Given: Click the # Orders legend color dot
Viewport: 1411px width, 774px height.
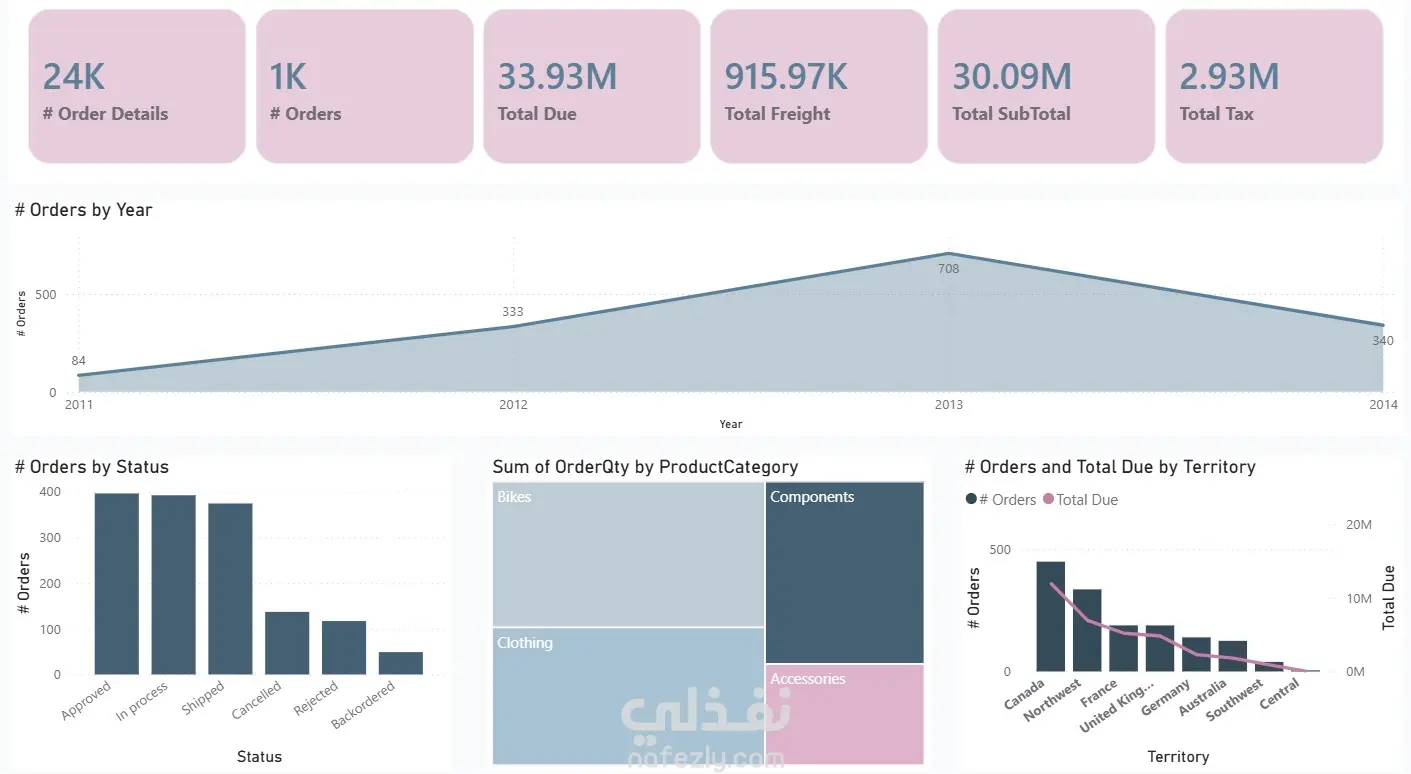Looking at the screenshot, I should (x=971, y=500).
